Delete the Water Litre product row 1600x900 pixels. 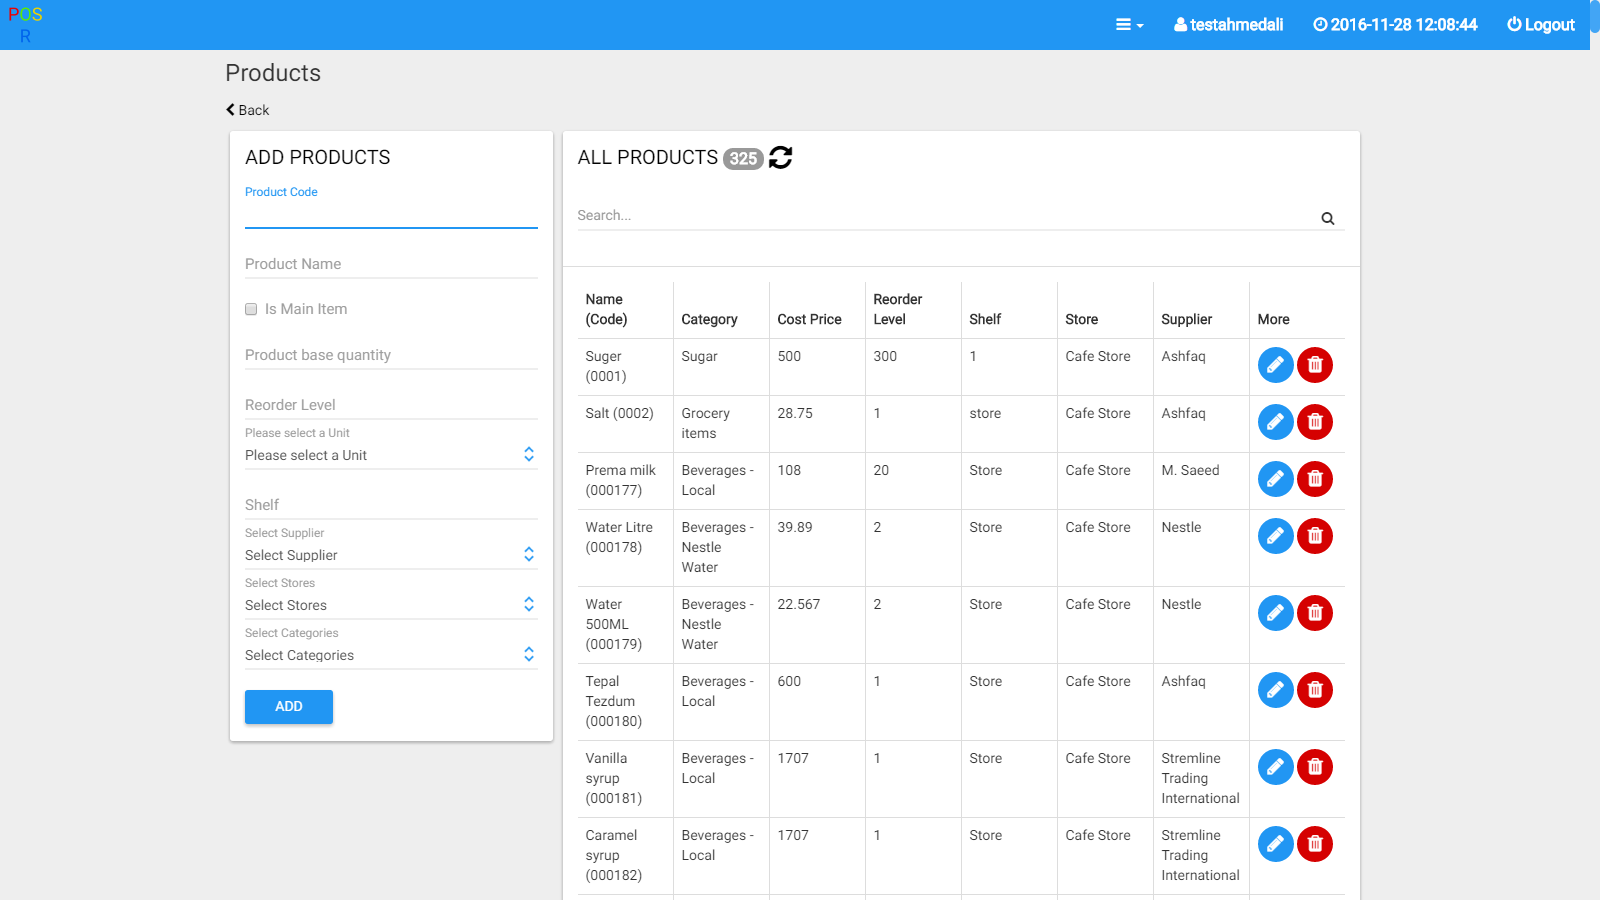pyautogui.click(x=1314, y=536)
